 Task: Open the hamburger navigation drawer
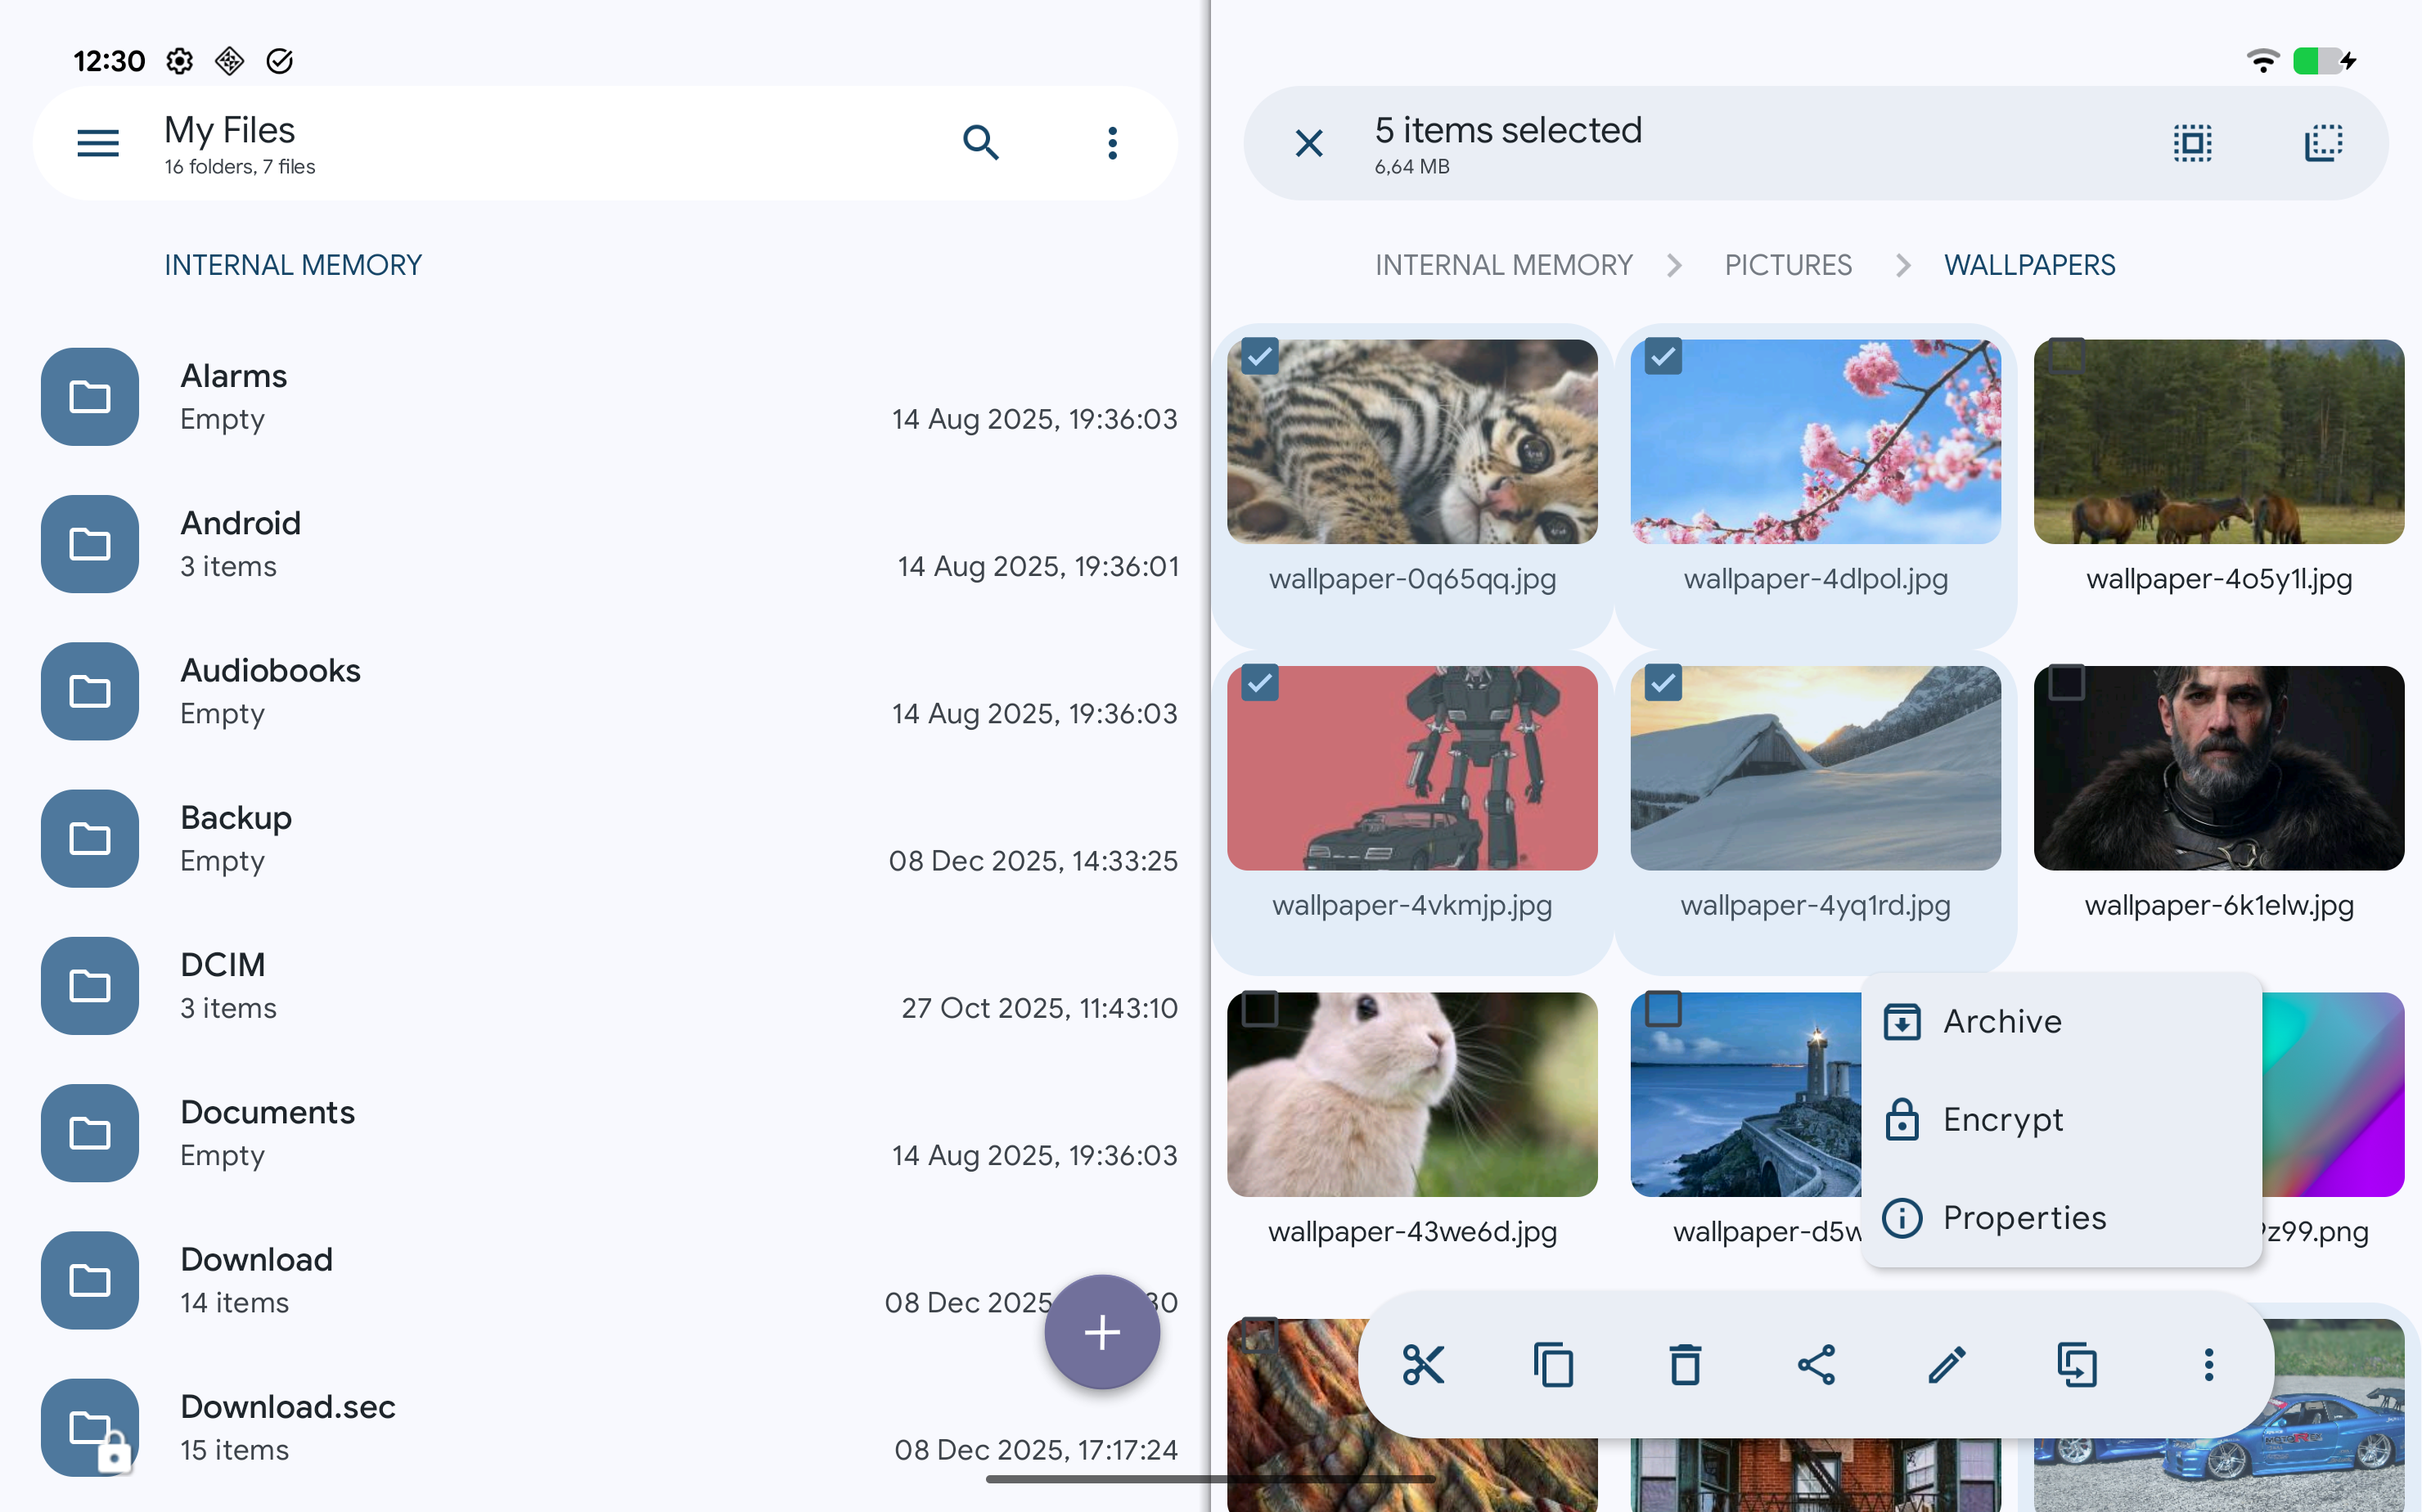pos(98,143)
